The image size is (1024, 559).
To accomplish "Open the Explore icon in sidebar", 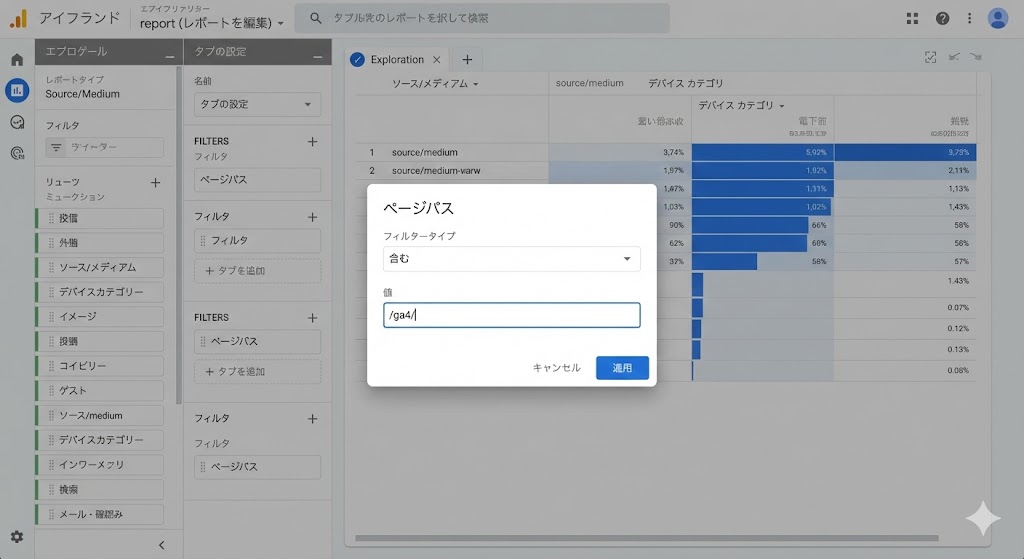I will coord(17,122).
